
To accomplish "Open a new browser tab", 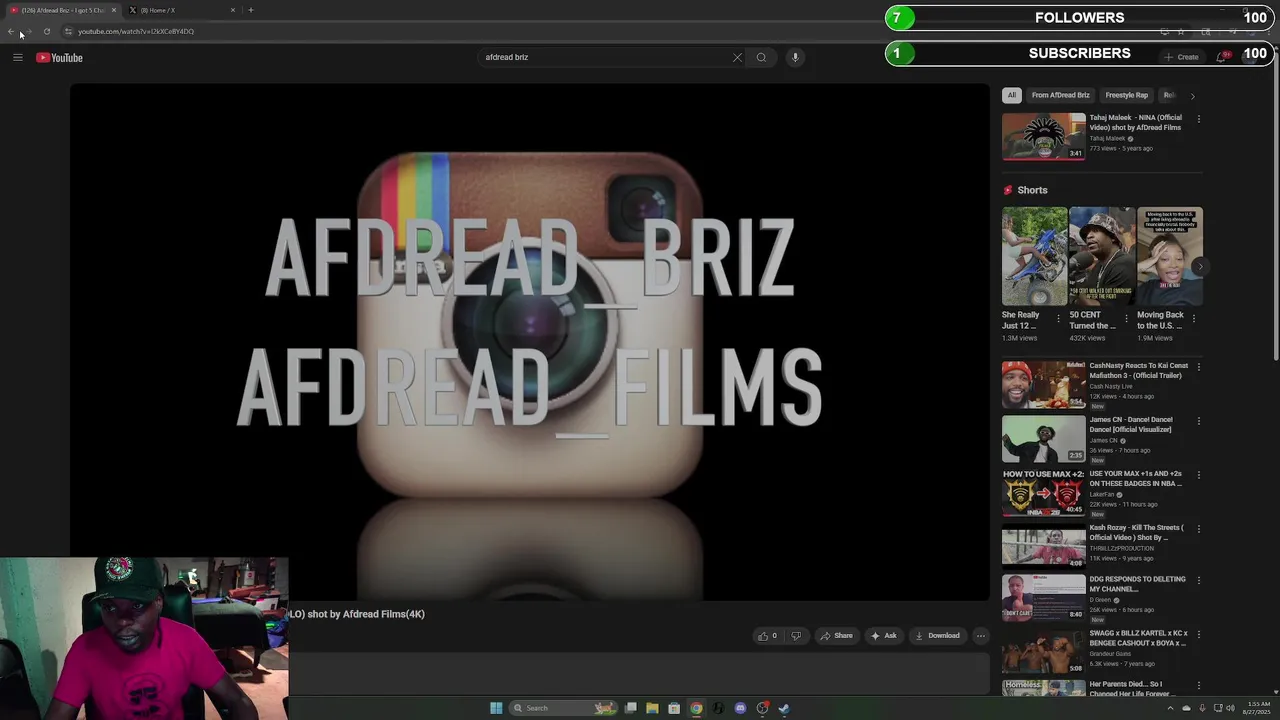I will pyautogui.click(x=250, y=10).
